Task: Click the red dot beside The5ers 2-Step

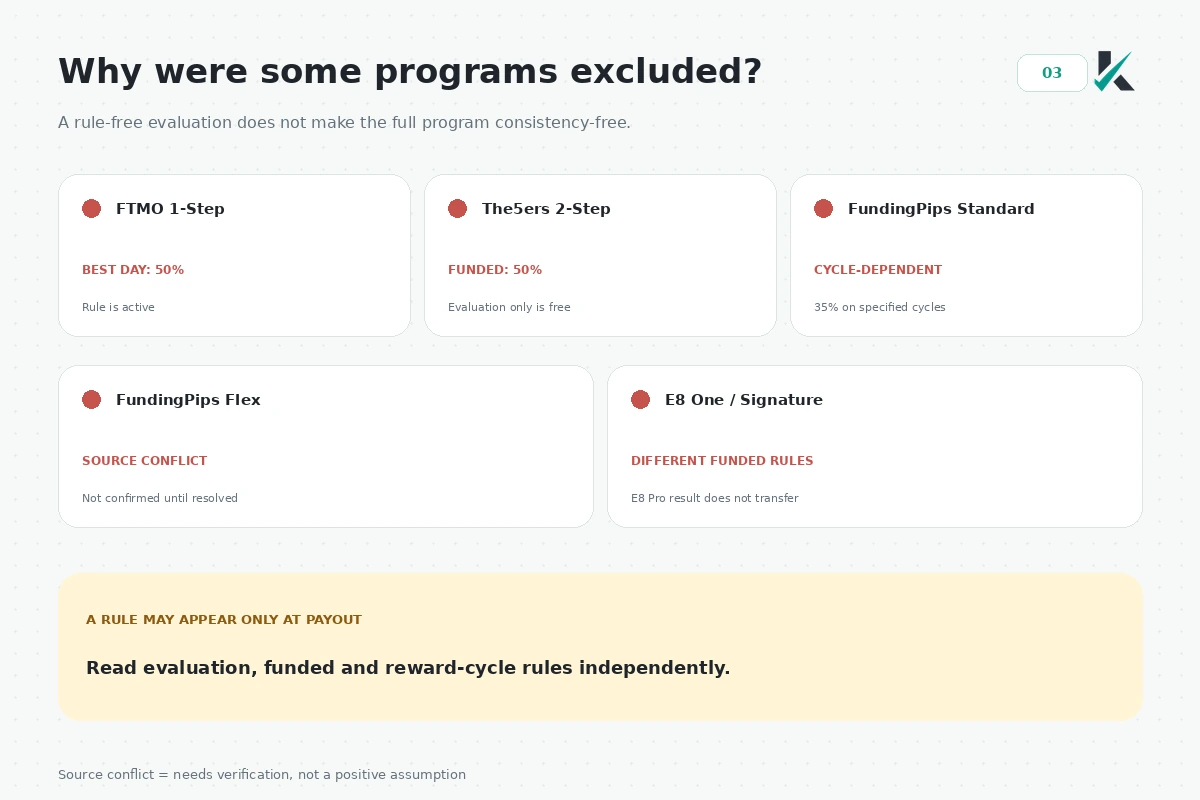Action: (457, 209)
